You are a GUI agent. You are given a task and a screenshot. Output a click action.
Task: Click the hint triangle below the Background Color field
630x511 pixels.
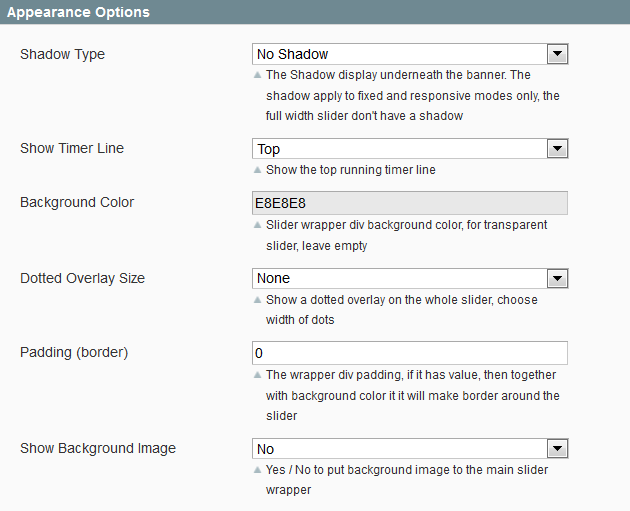(x=258, y=225)
